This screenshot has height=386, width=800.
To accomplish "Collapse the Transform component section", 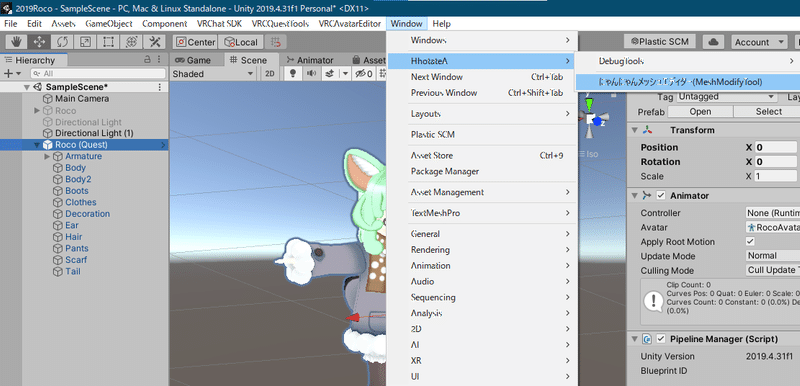I will click(635, 130).
